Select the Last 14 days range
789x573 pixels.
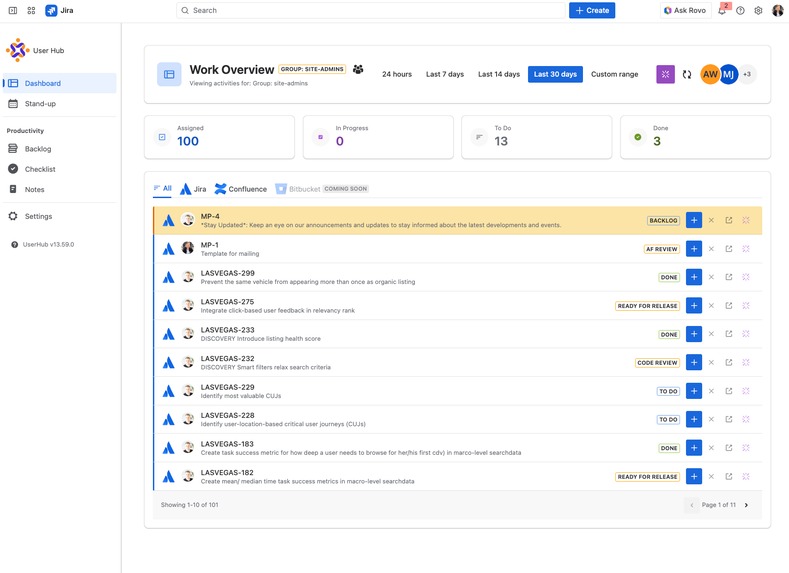[499, 74]
